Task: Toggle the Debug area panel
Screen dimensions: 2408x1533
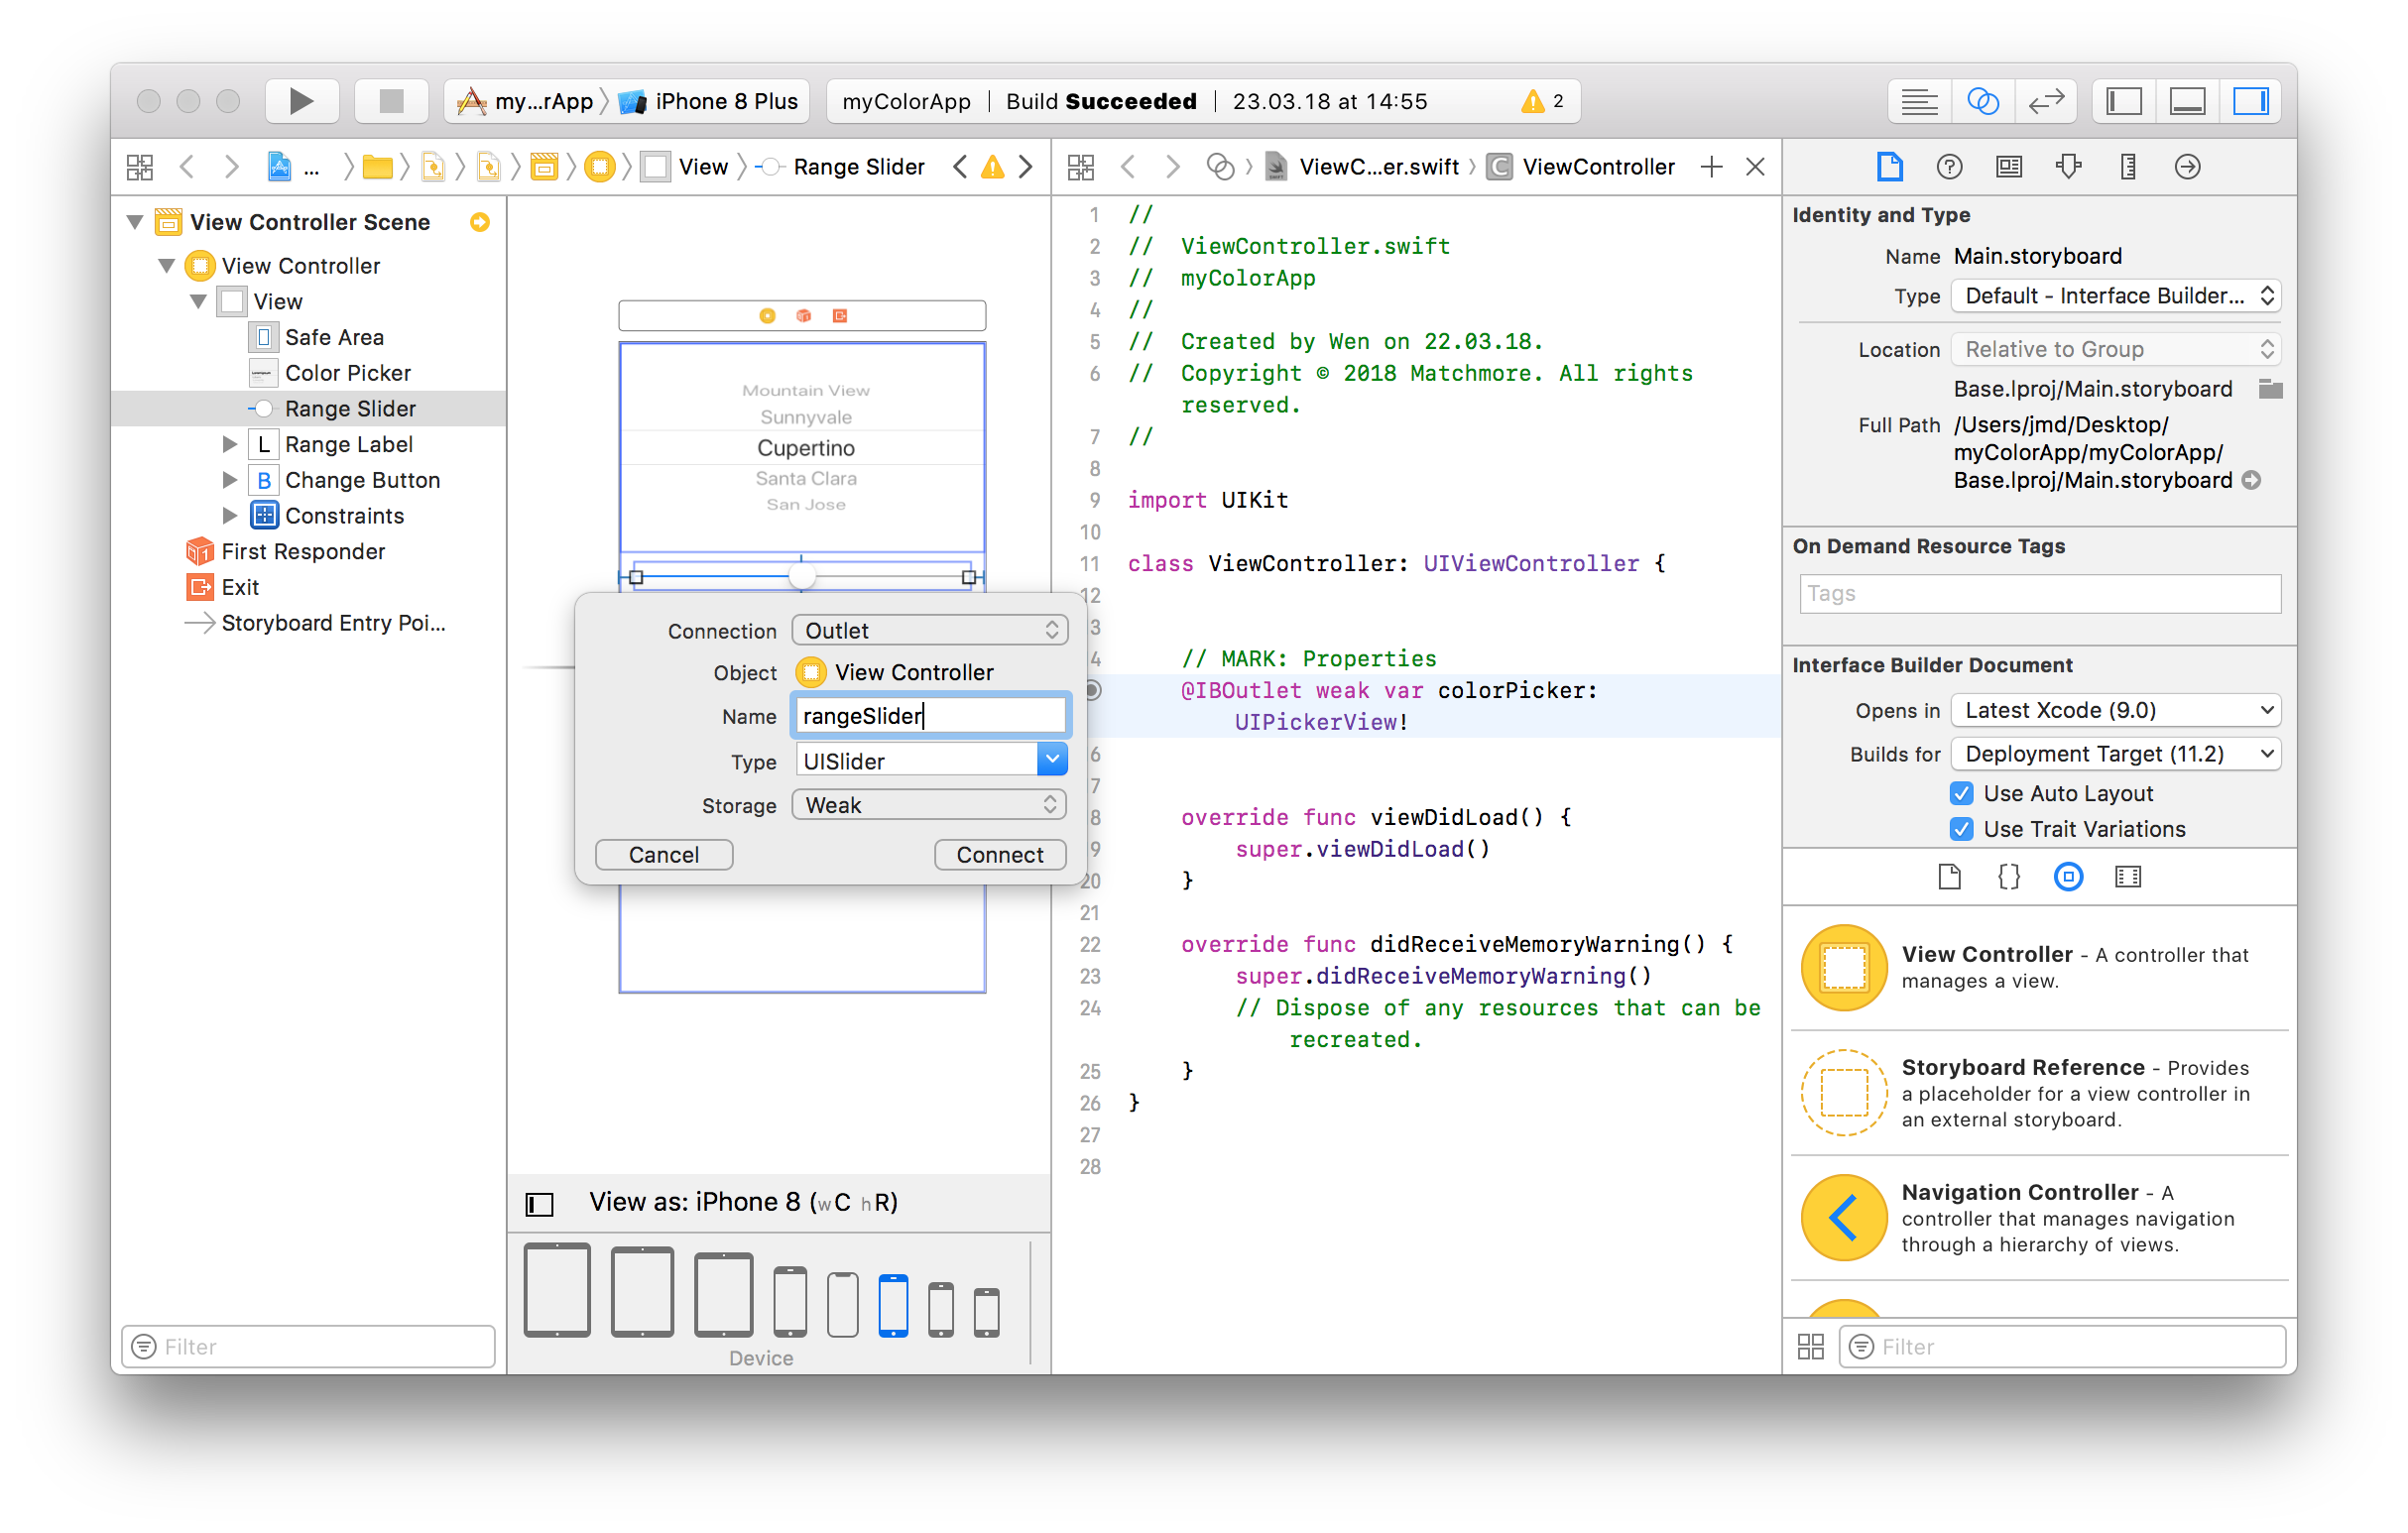Action: click(2187, 101)
